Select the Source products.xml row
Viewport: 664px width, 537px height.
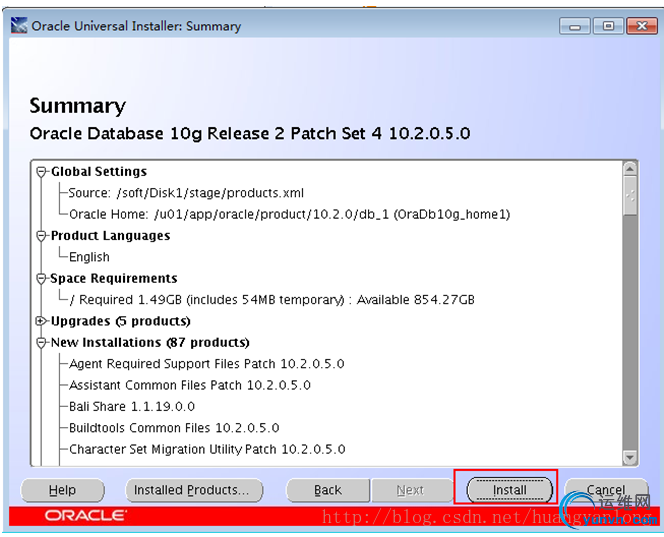point(186,193)
